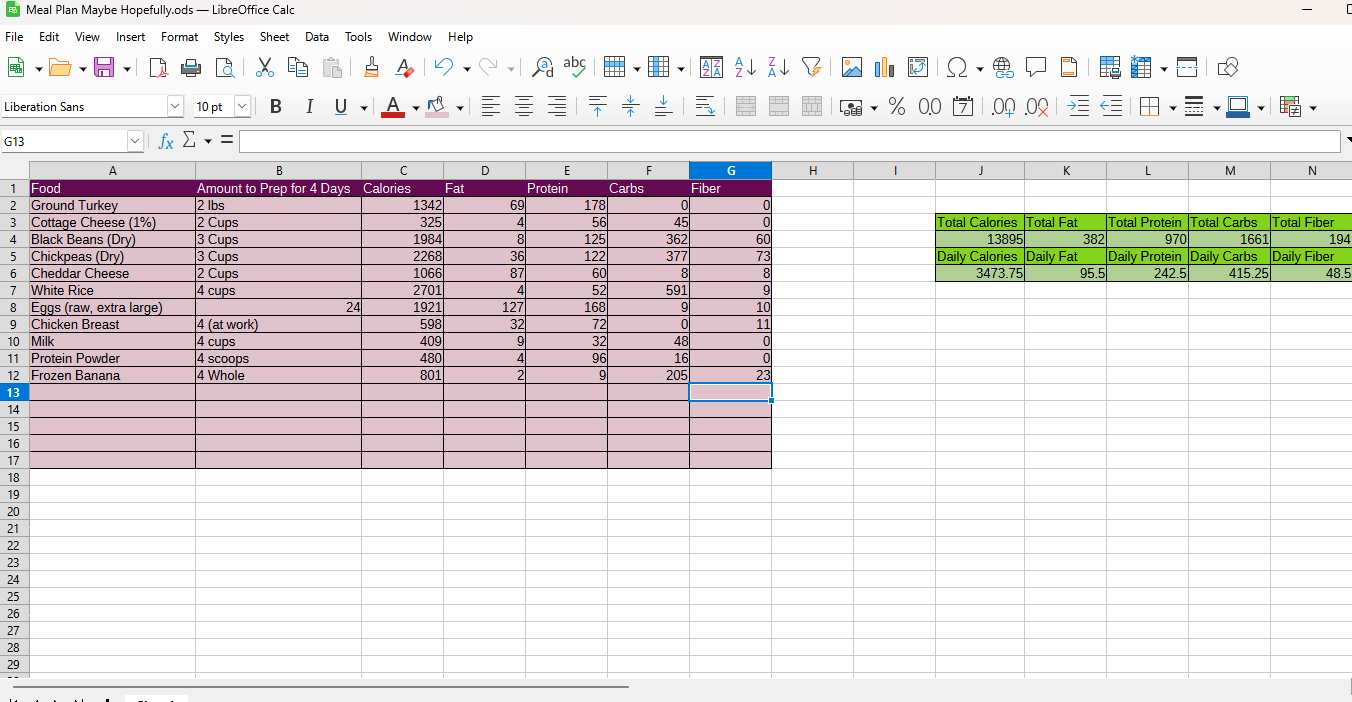Insert a hyperlink
Screen dimensions: 1352x702
point(1003,67)
